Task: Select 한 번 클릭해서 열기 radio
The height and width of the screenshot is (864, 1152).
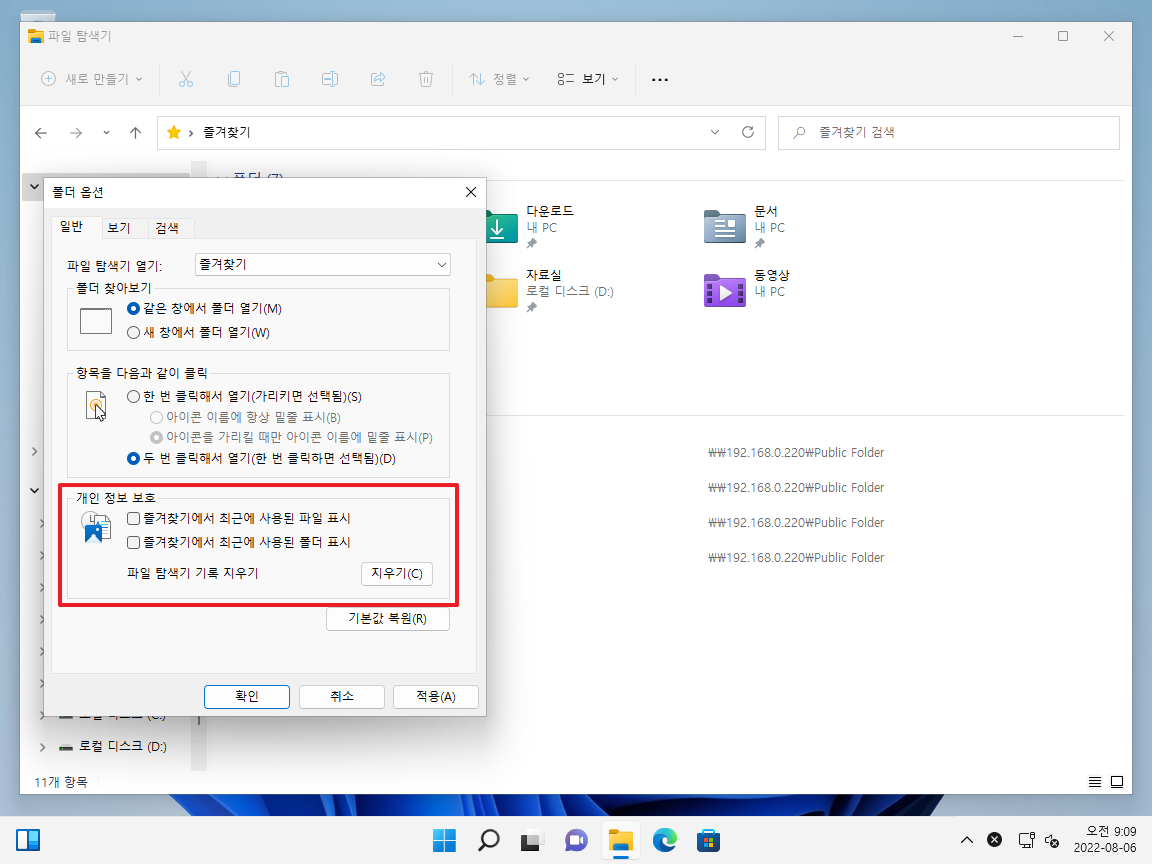Action: click(133, 397)
